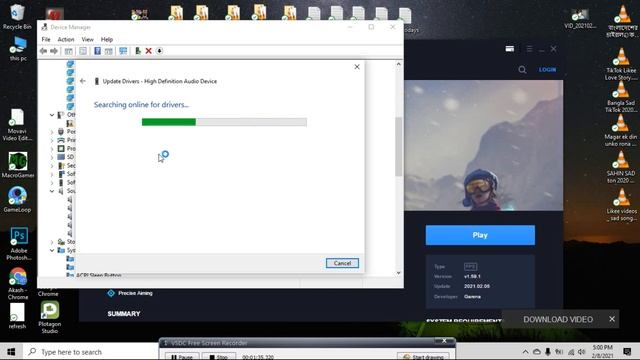
Task: Click Stop in VSDC Free Screen Recorder
Action: (x=219, y=357)
